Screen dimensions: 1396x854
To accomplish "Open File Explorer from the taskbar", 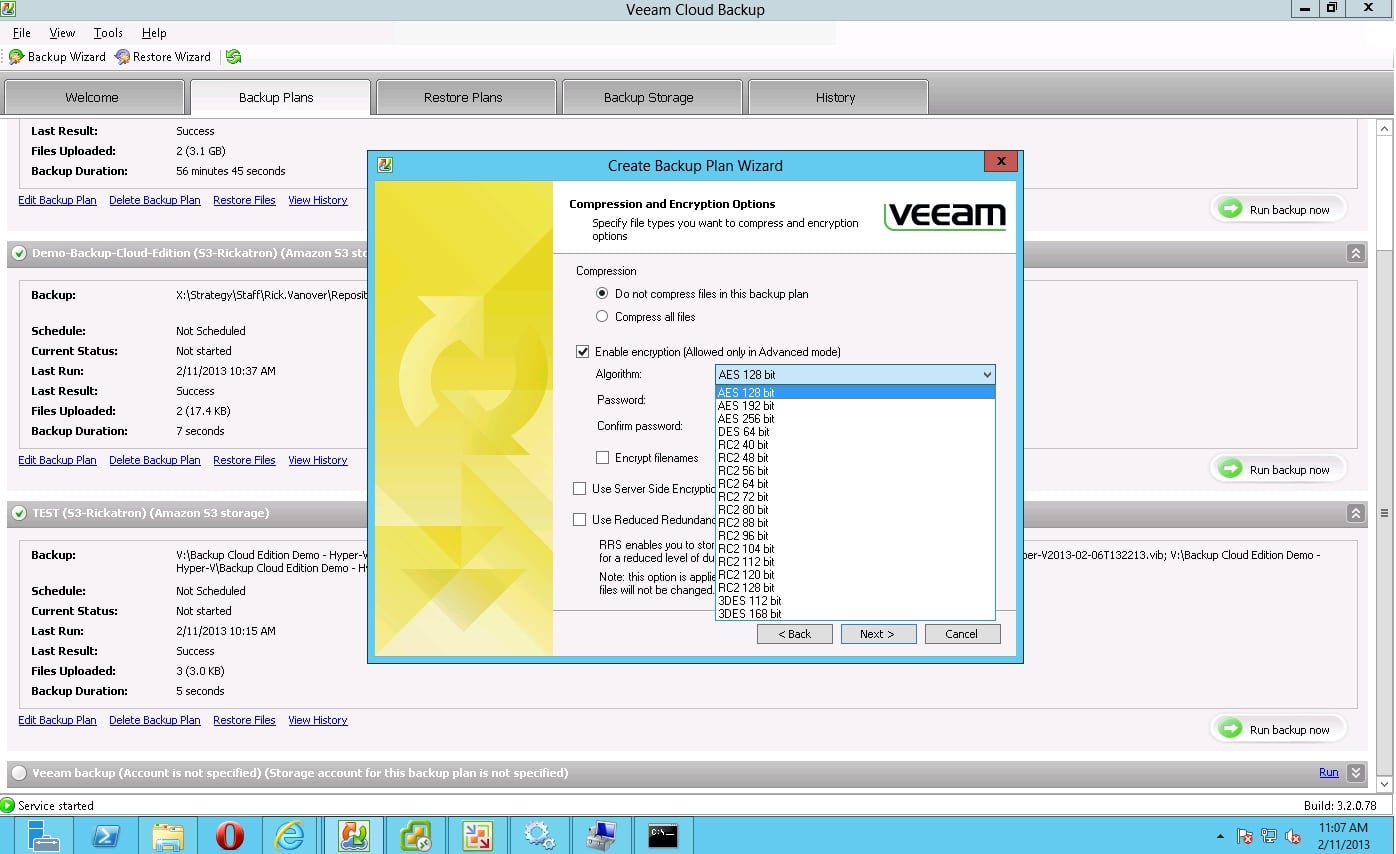I will coord(168,834).
